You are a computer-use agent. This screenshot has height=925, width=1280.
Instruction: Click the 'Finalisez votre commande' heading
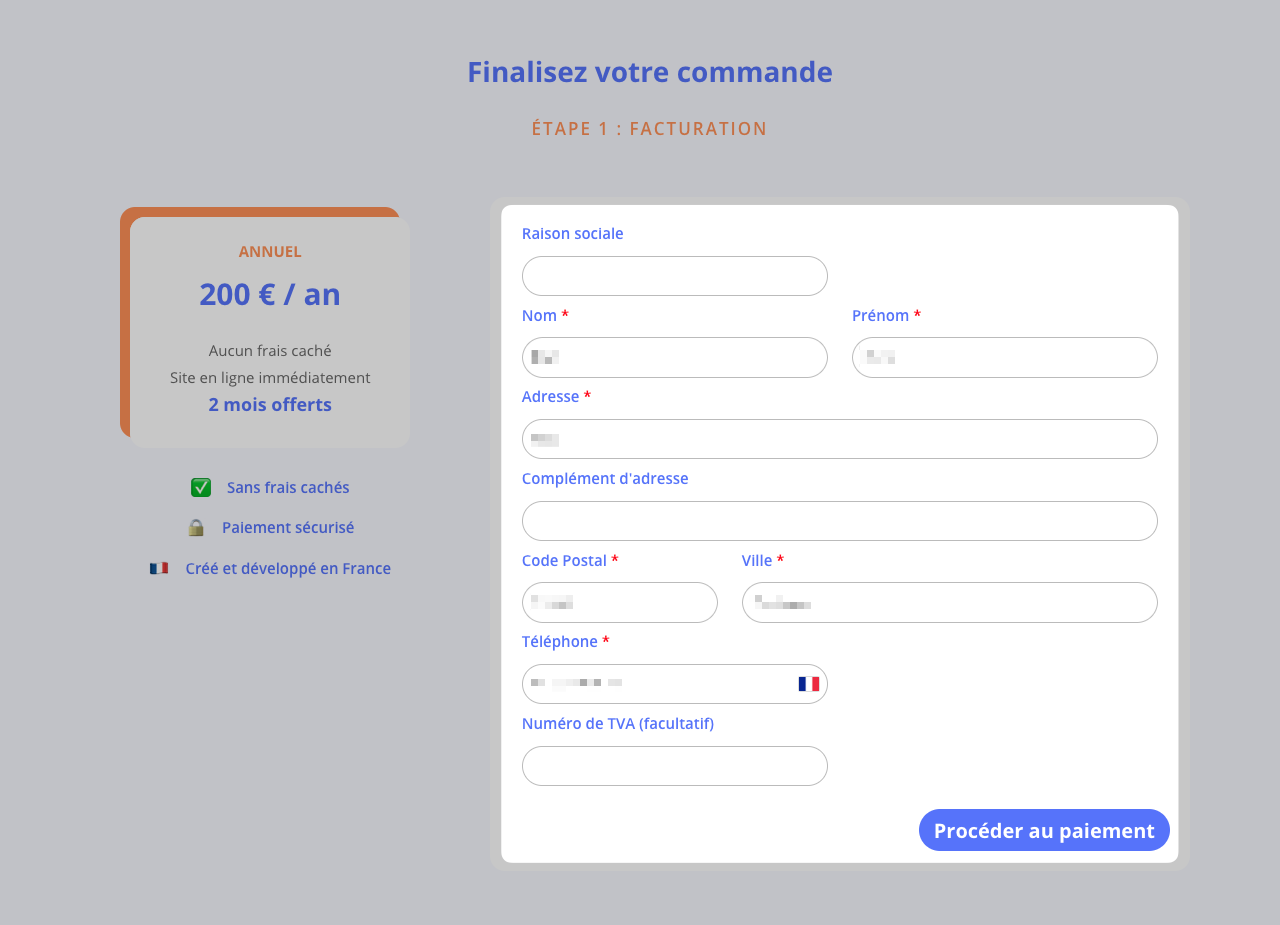click(x=650, y=72)
